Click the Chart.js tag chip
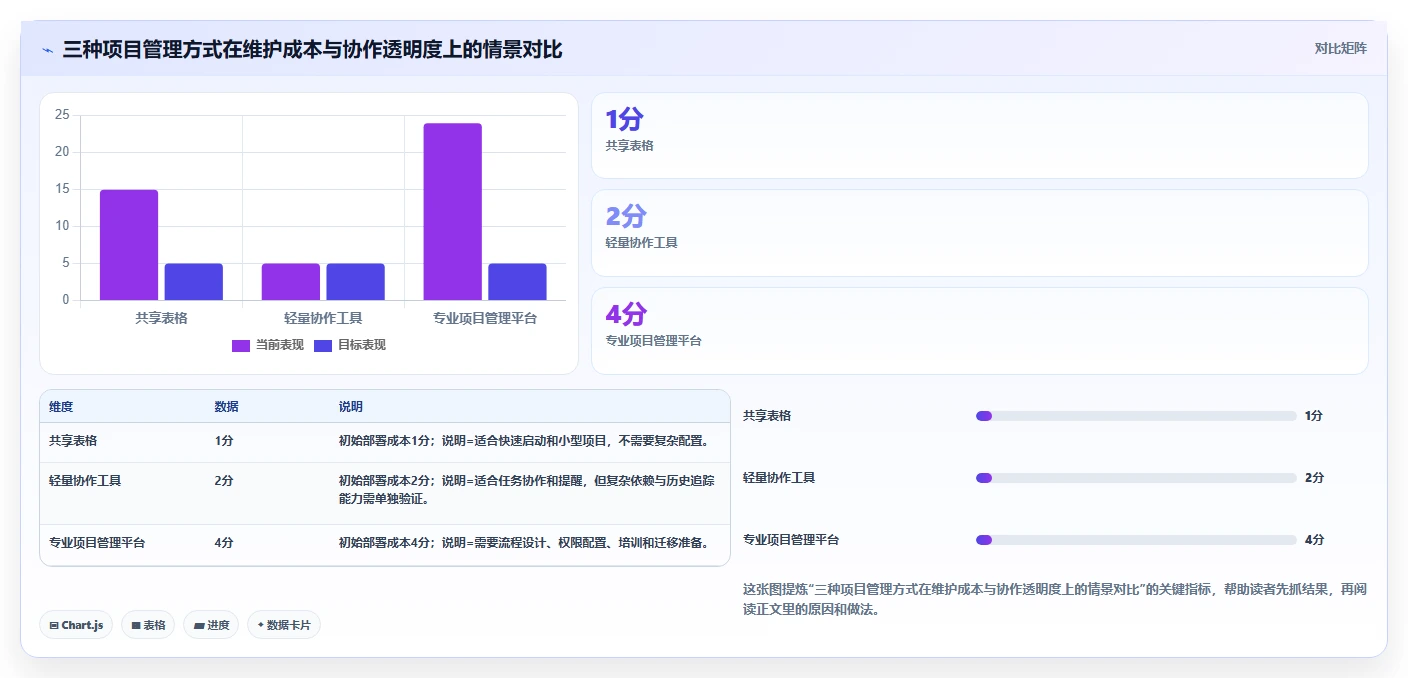This screenshot has height=678, width=1408. [76, 625]
